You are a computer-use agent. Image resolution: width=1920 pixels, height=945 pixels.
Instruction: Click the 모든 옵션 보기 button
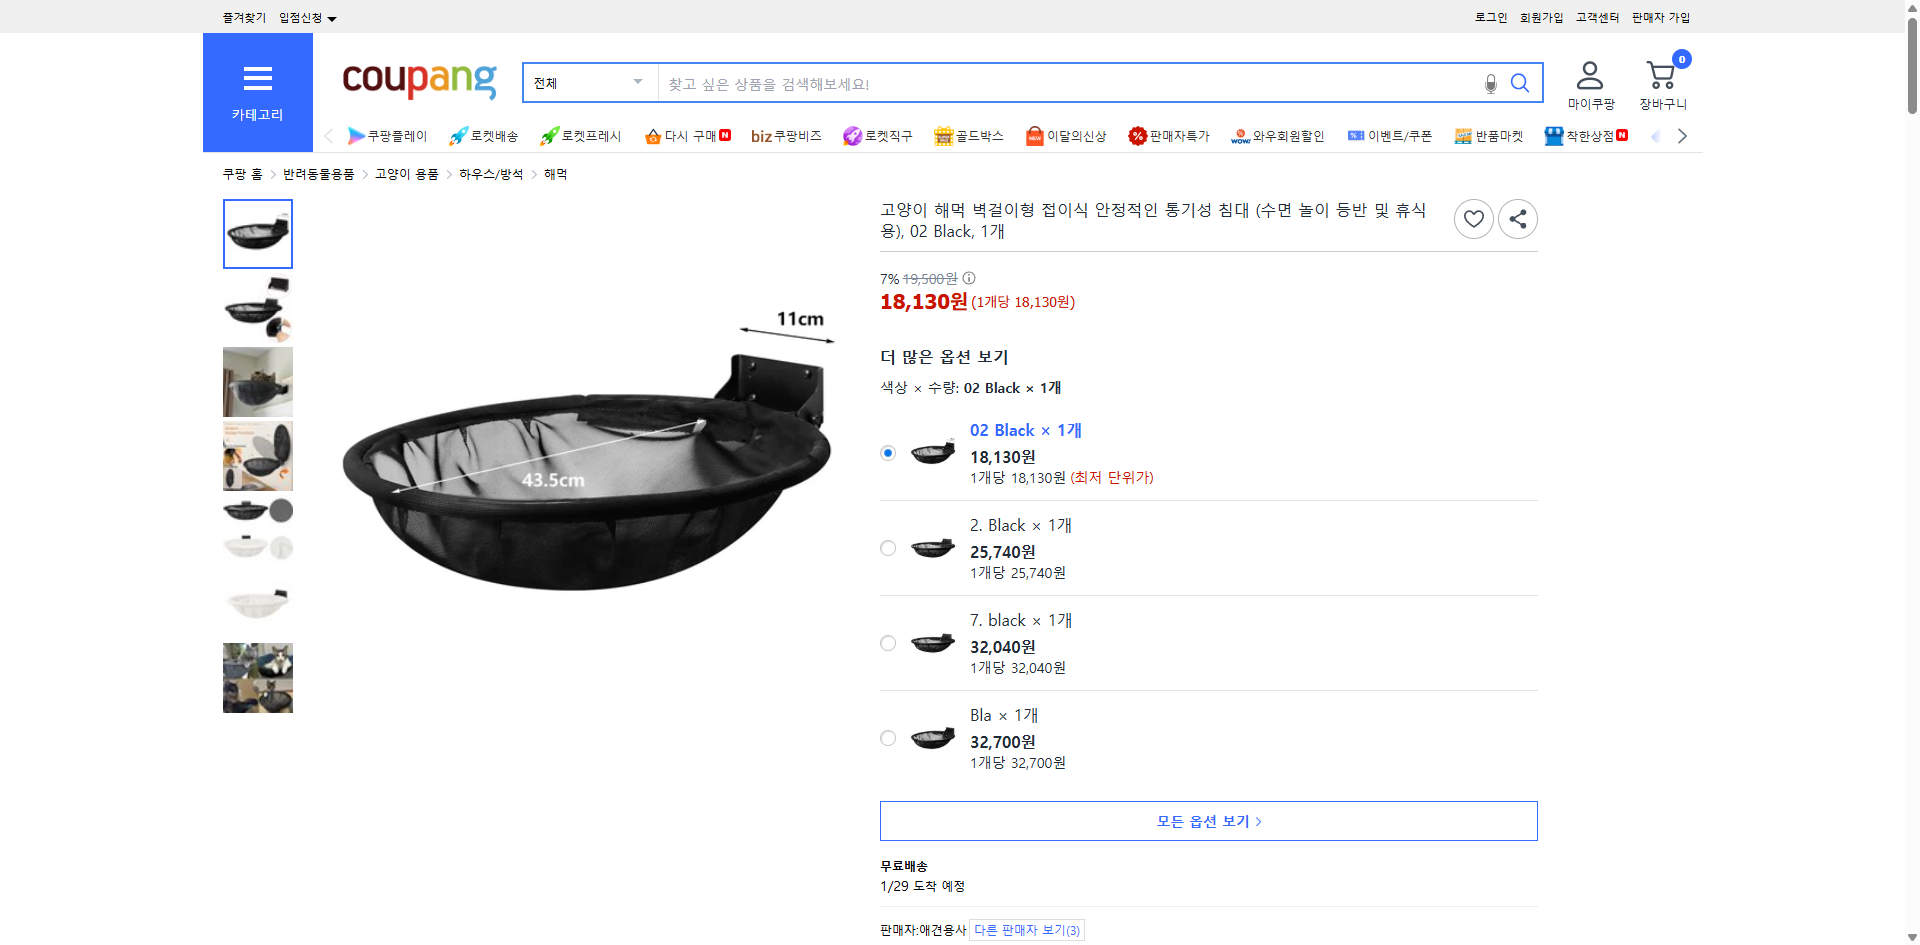(1207, 820)
